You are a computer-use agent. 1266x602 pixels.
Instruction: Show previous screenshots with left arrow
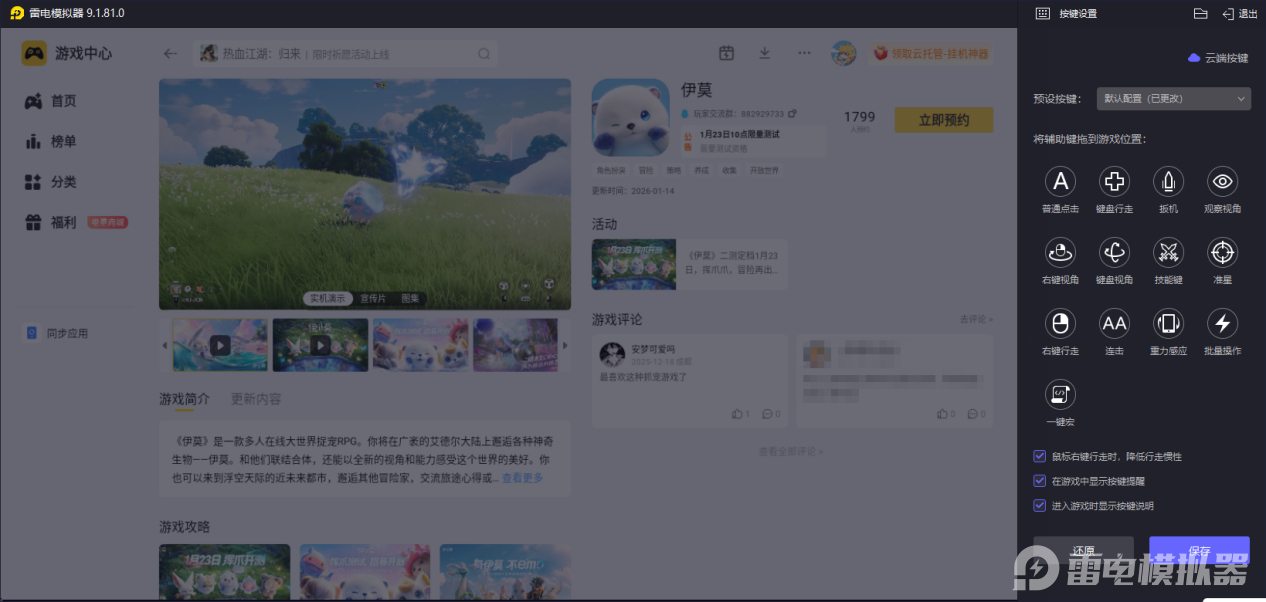(165, 345)
